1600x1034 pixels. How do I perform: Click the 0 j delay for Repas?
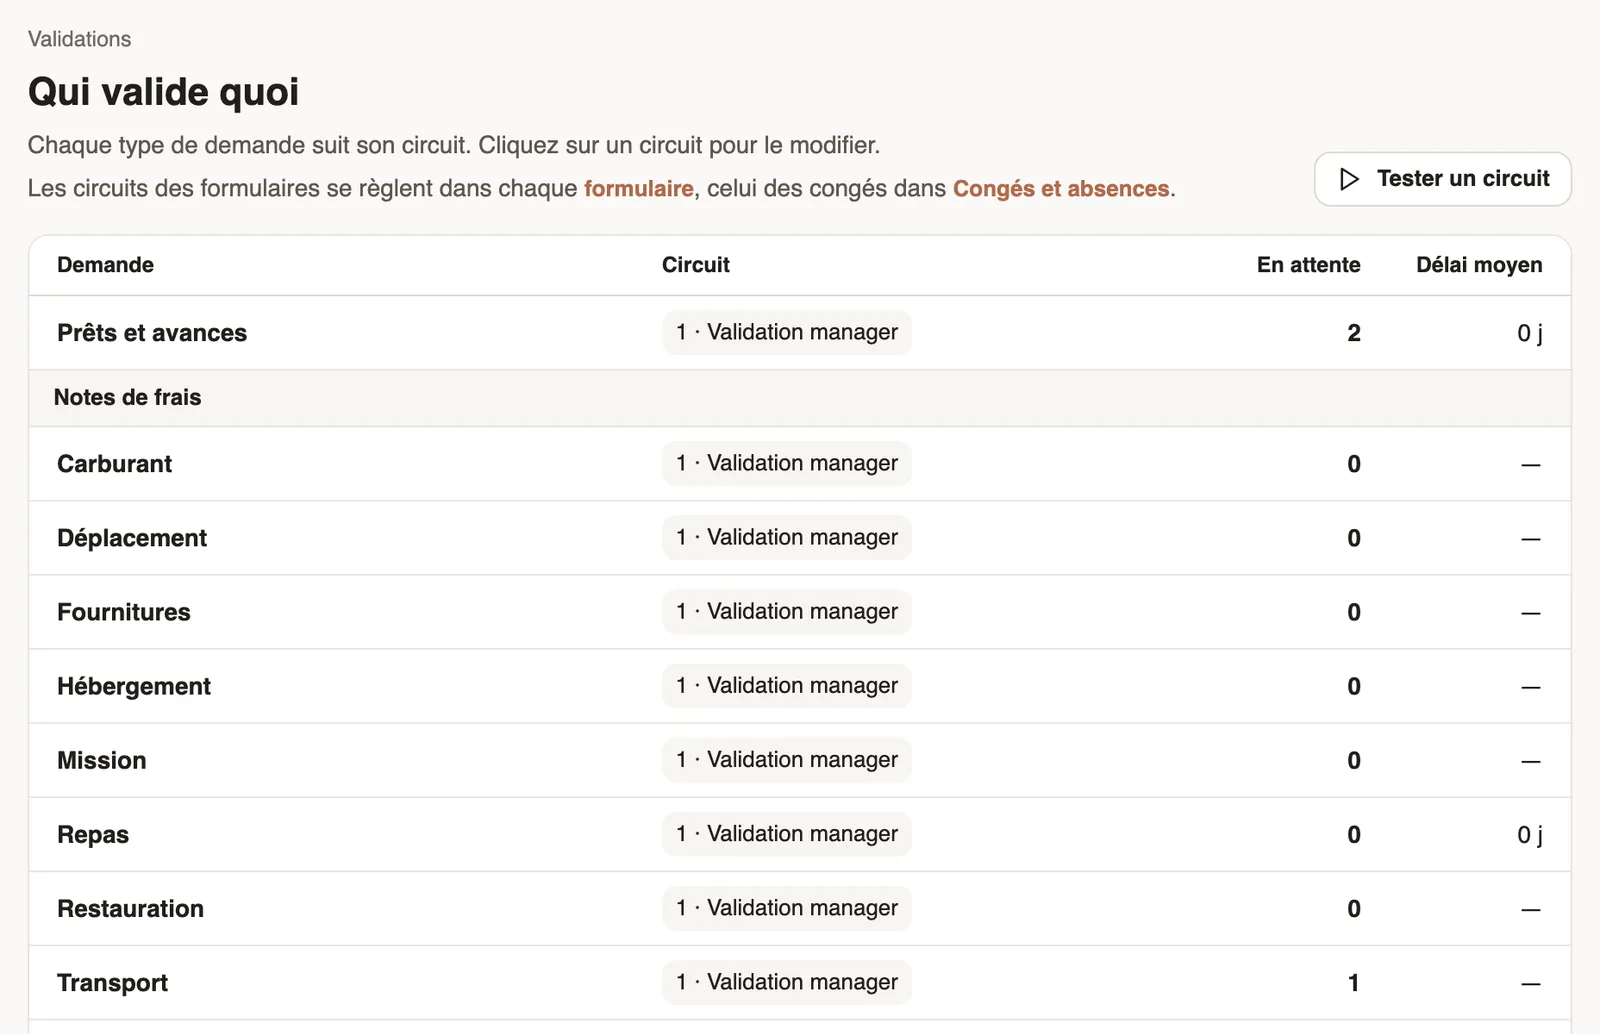pos(1530,834)
